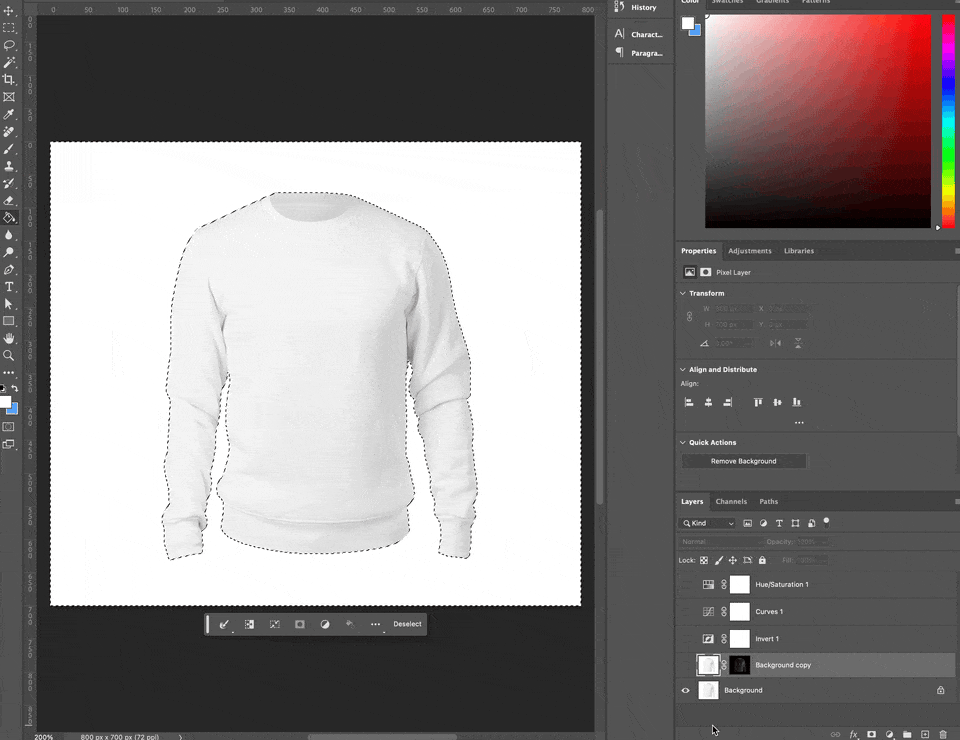The width and height of the screenshot is (960, 740).
Task: Select the Rectangular Marquee tool
Action: 9,28
